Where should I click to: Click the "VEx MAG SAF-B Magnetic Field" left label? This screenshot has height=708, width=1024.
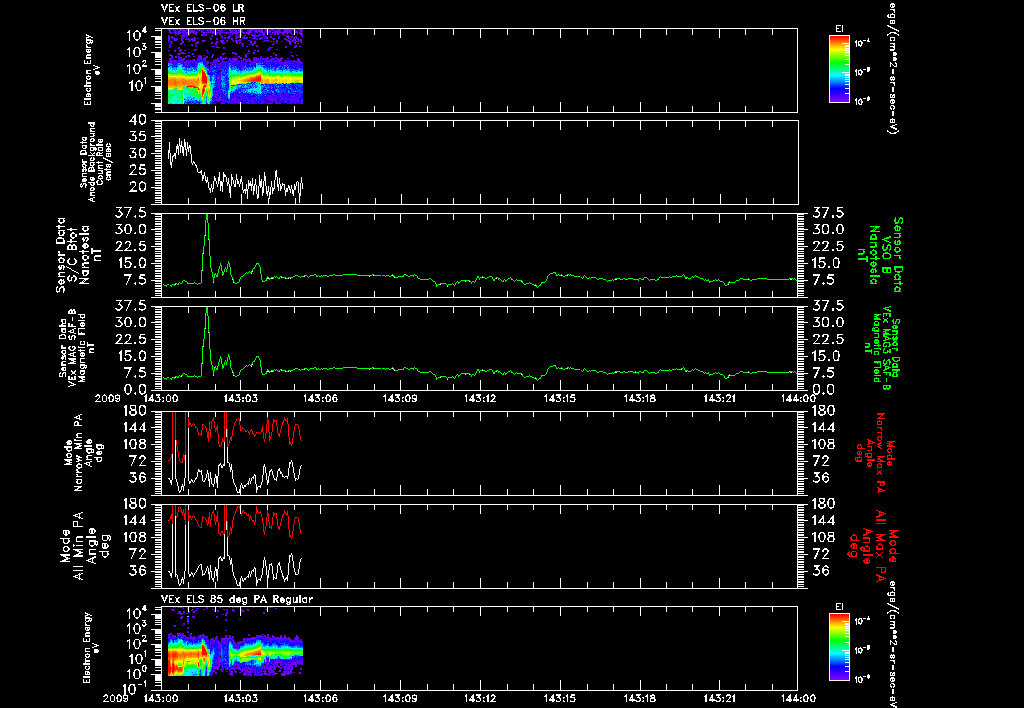pos(76,347)
